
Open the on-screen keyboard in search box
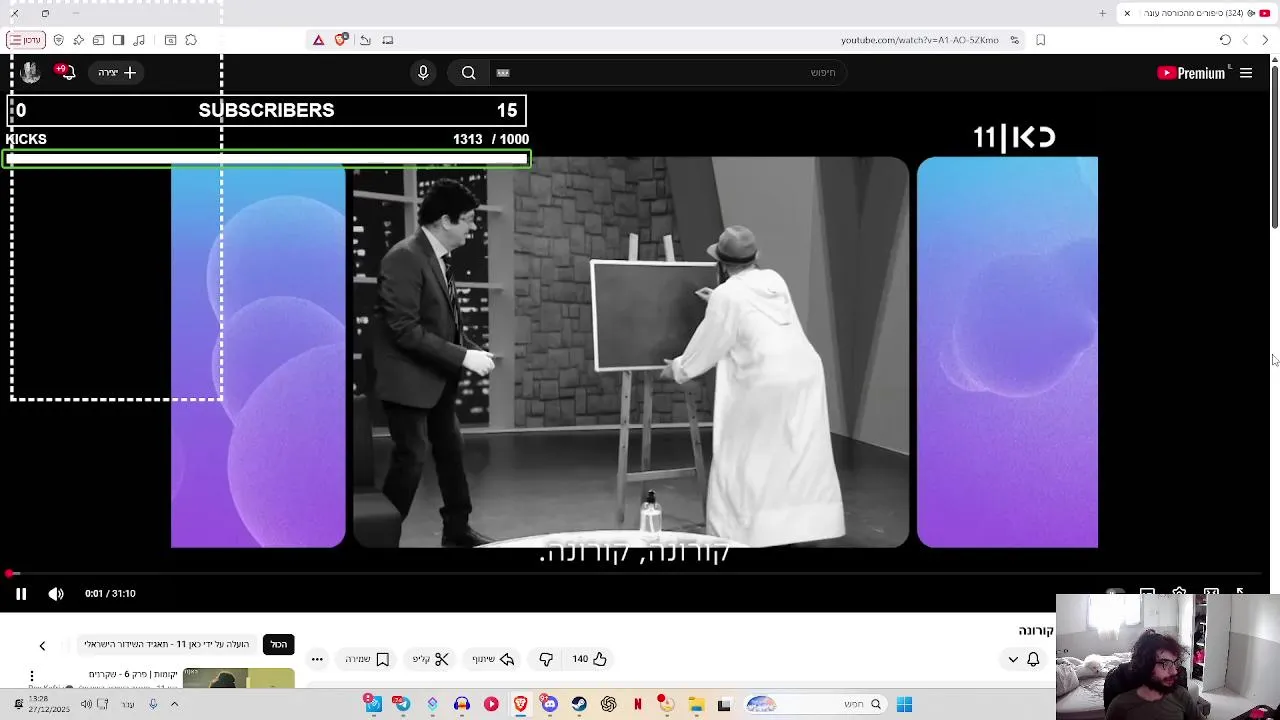[x=503, y=73]
